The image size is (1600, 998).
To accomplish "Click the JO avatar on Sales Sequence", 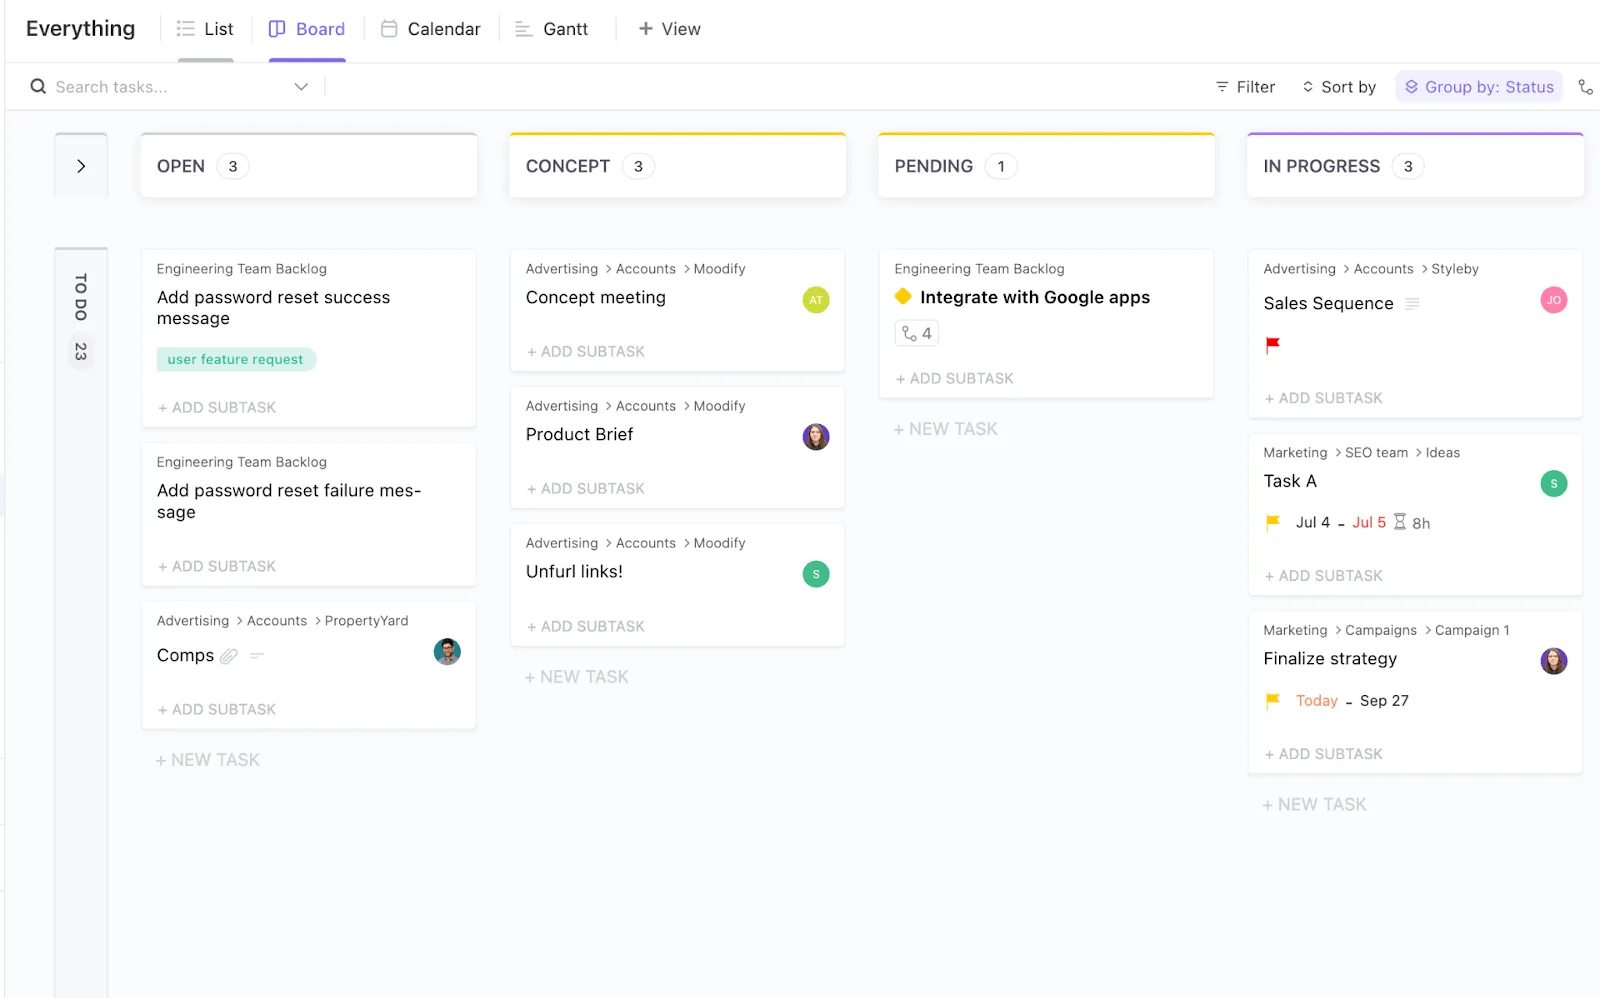I will tap(1554, 300).
